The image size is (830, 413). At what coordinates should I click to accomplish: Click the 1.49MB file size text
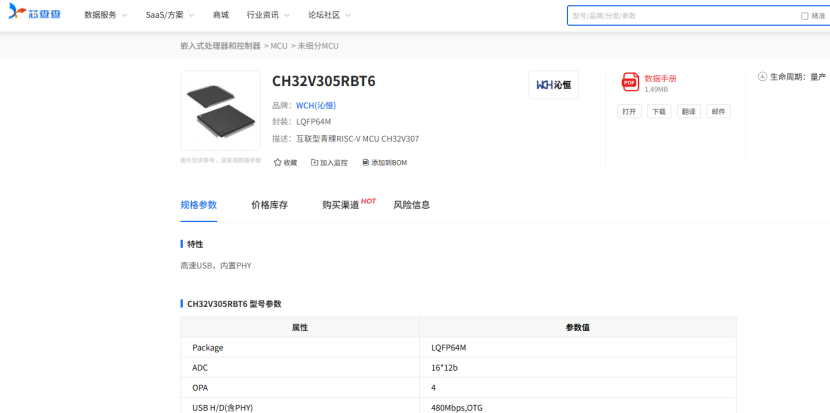(x=656, y=89)
